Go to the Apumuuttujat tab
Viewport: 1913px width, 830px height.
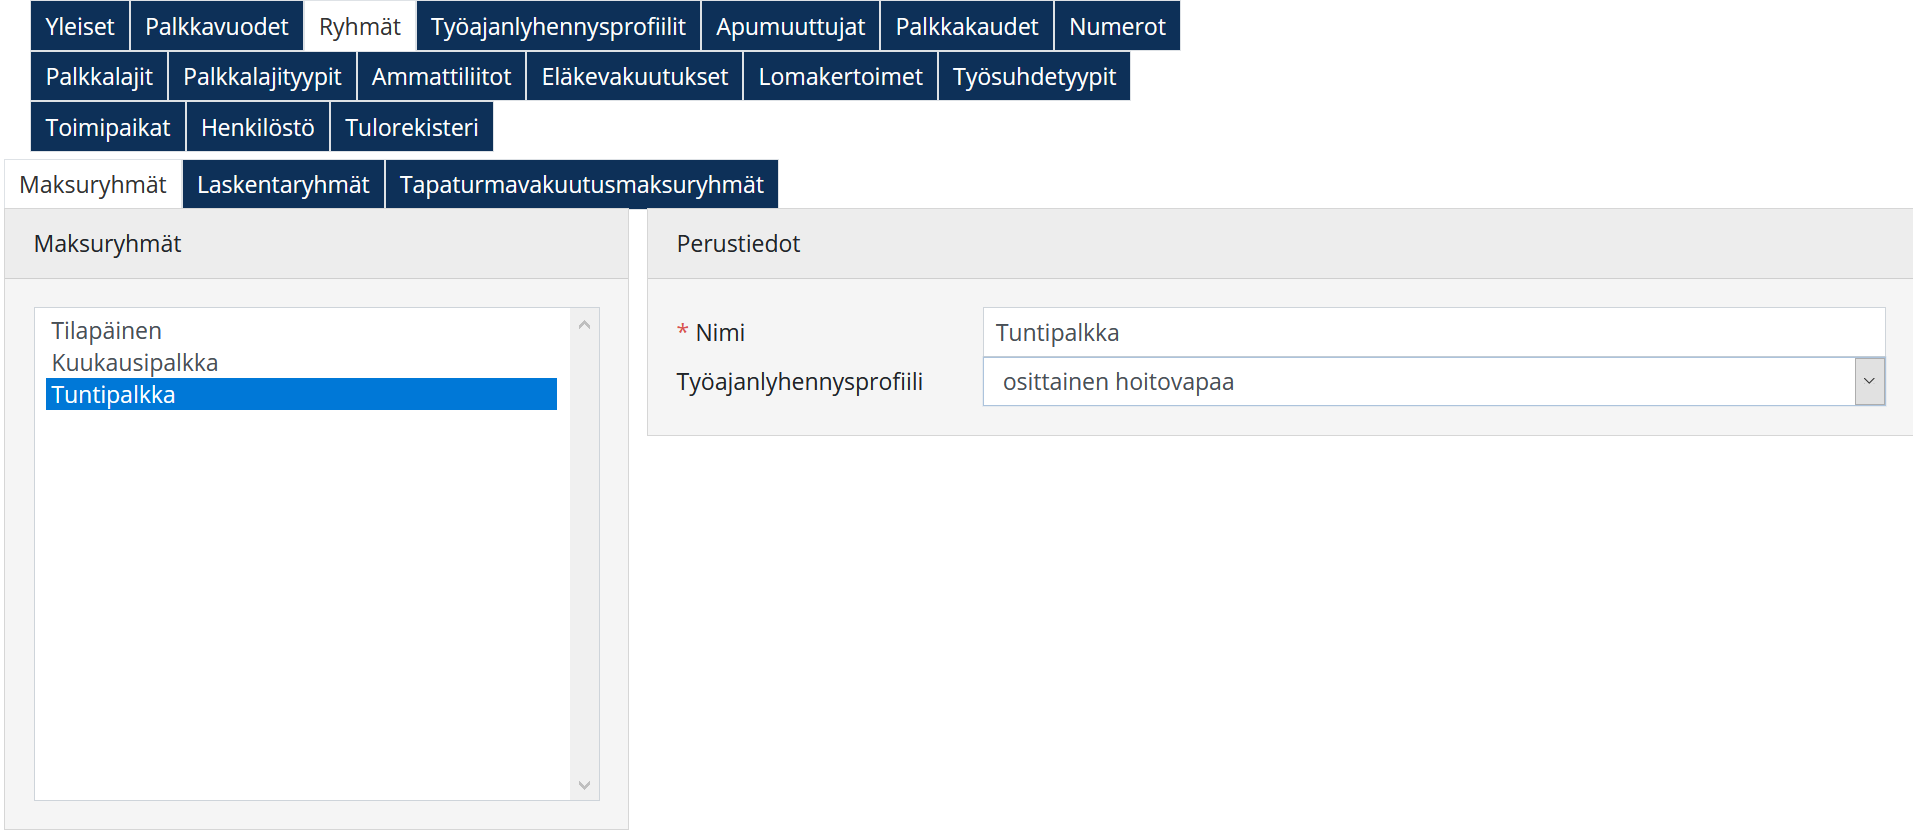pyautogui.click(x=790, y=26)
